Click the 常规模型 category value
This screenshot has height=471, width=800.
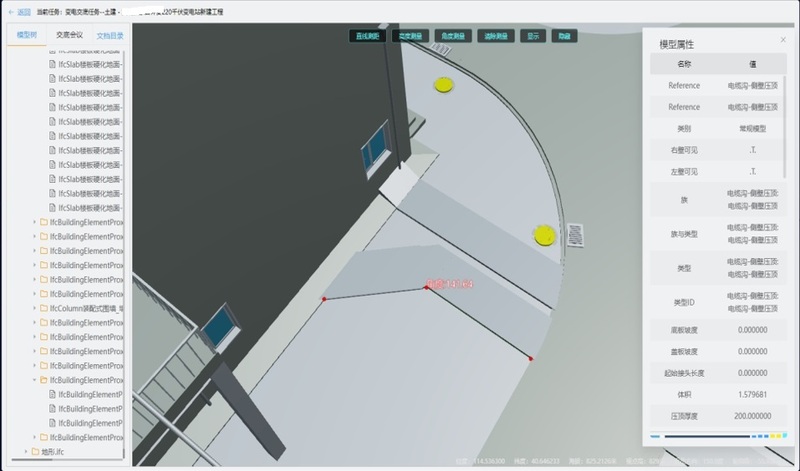pyautogui.click(x=753, y=129)
